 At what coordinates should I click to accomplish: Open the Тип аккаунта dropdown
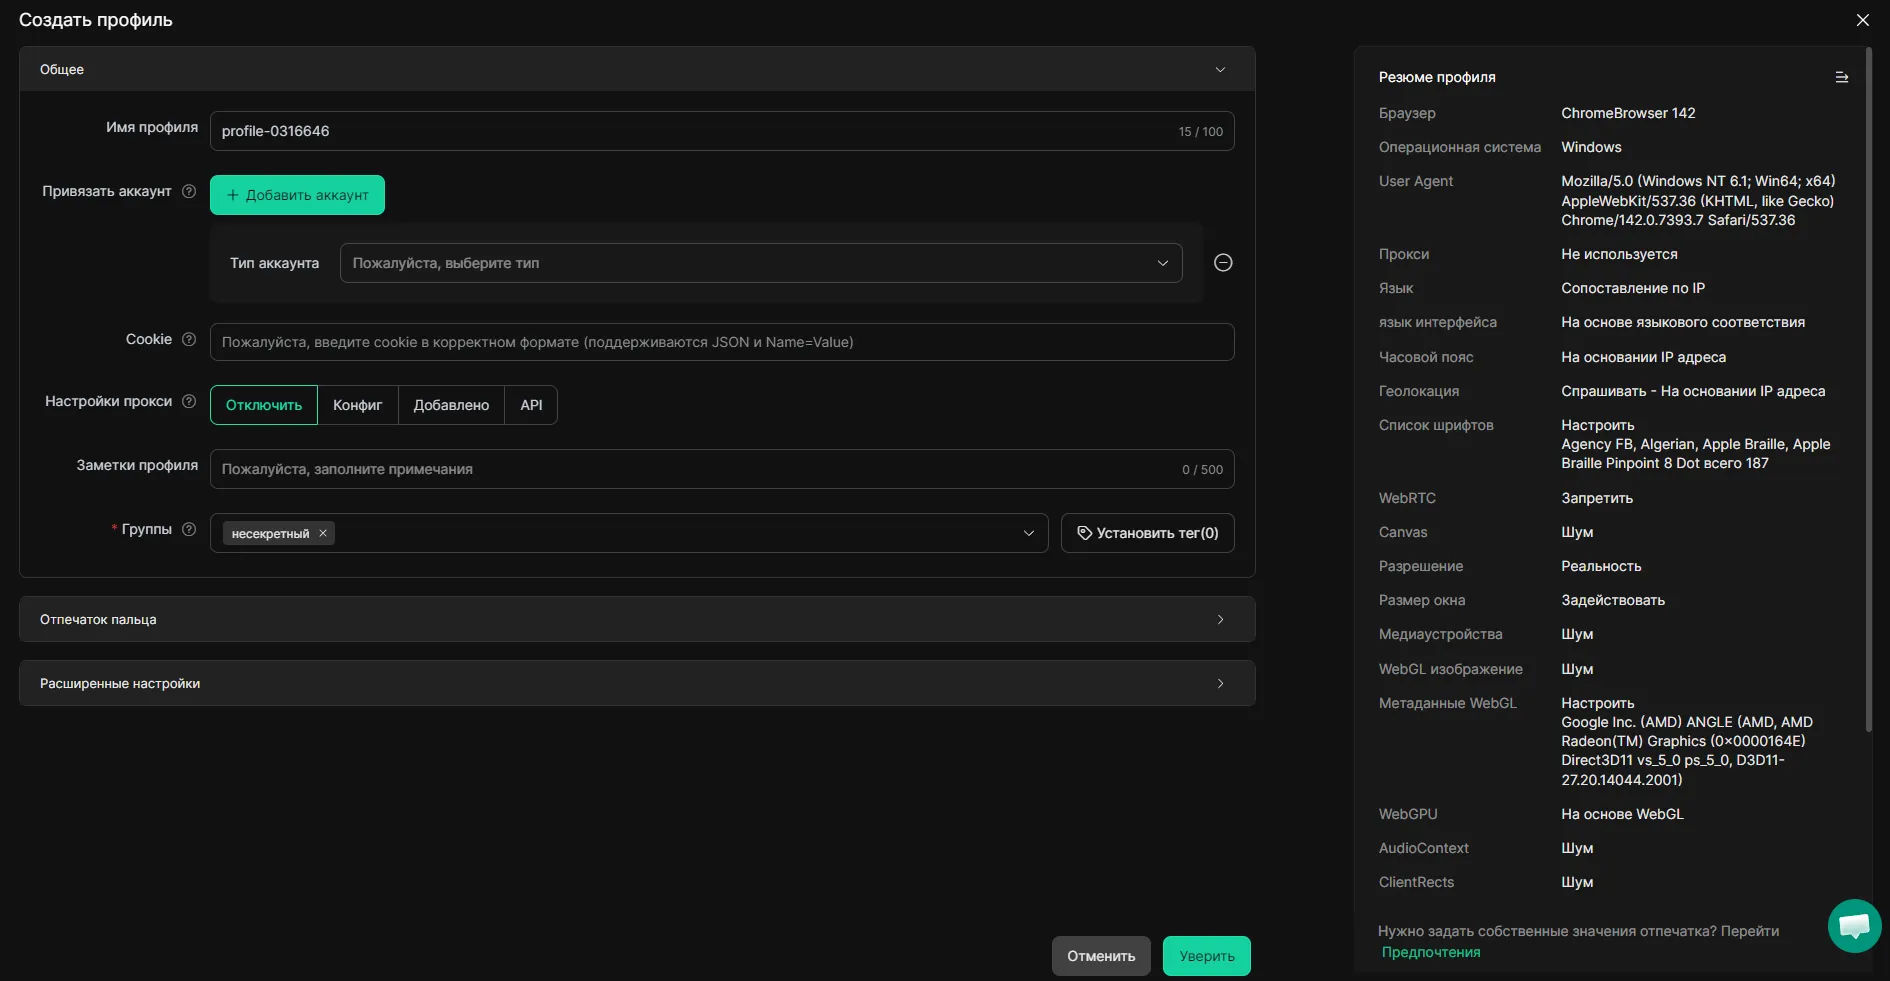pyautogui.click(x=760, y=263)
